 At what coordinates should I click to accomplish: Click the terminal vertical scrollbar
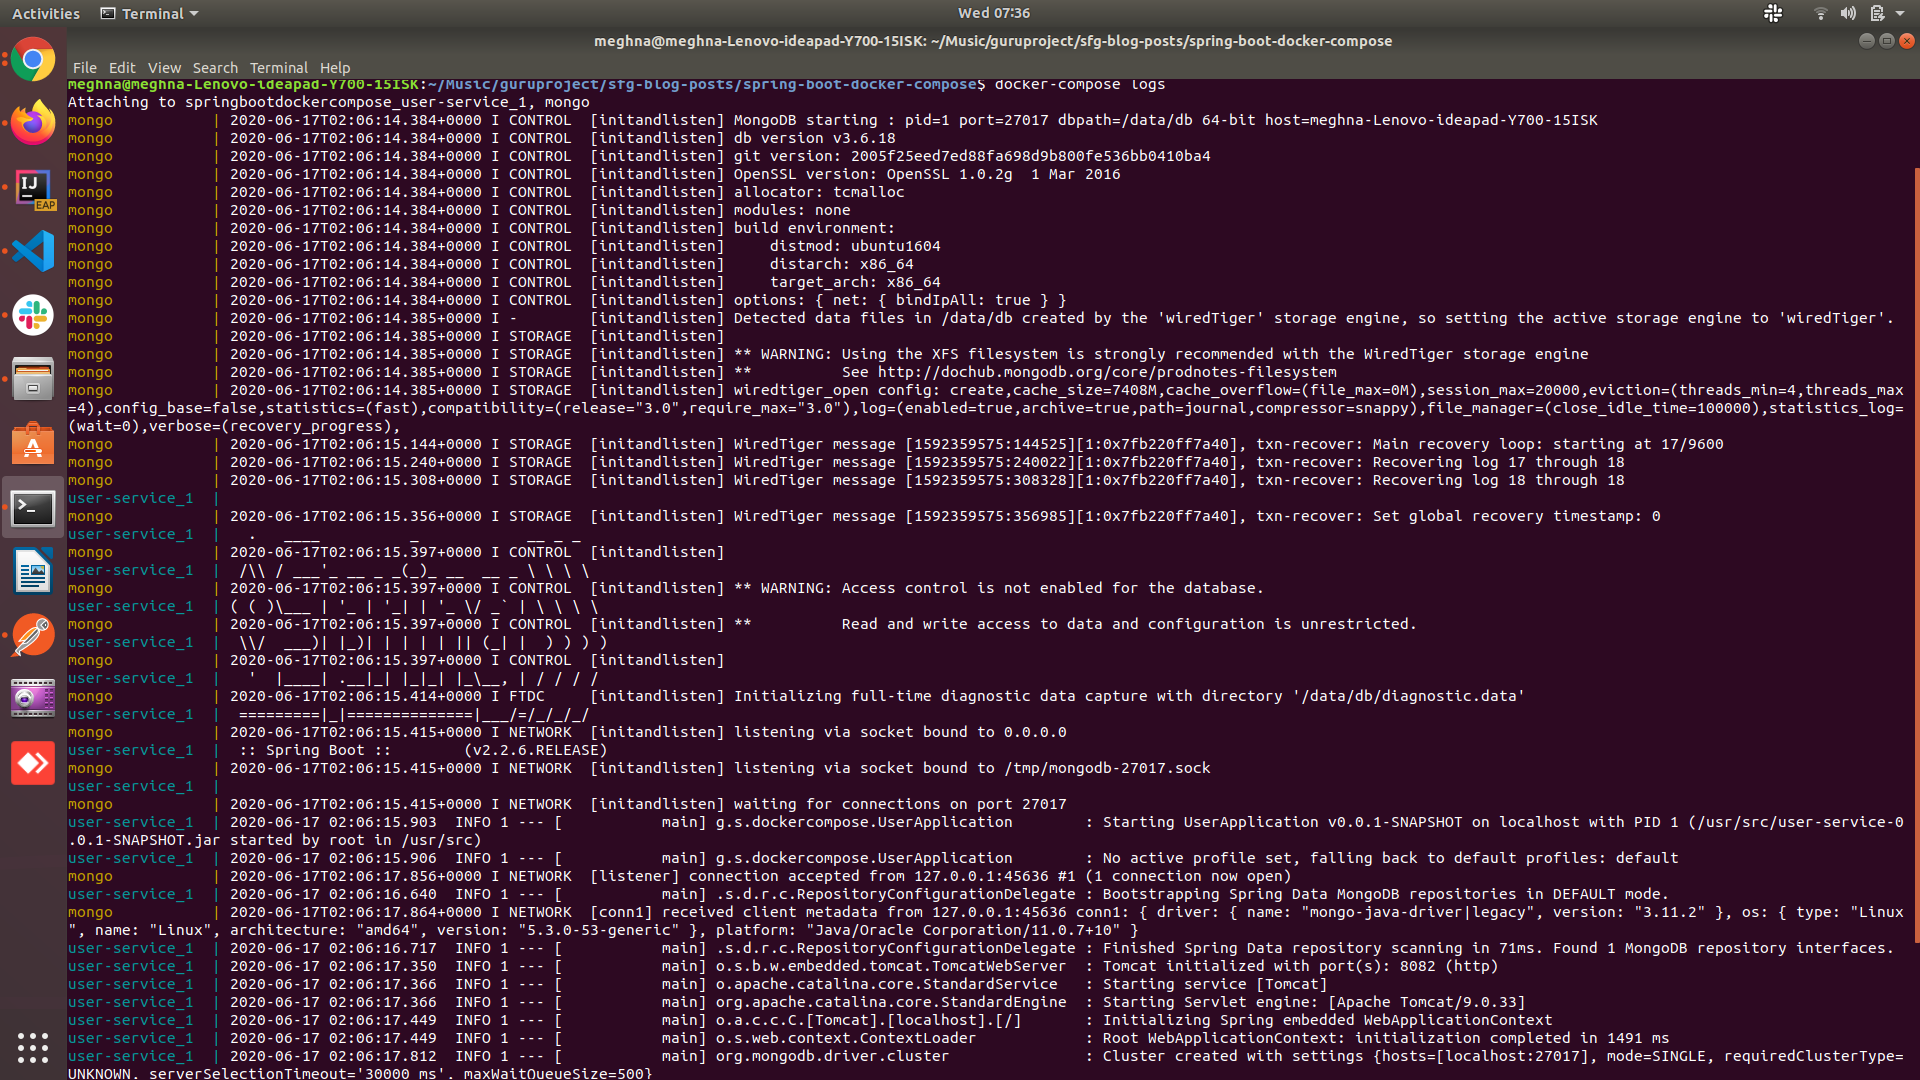(1916, 555)
